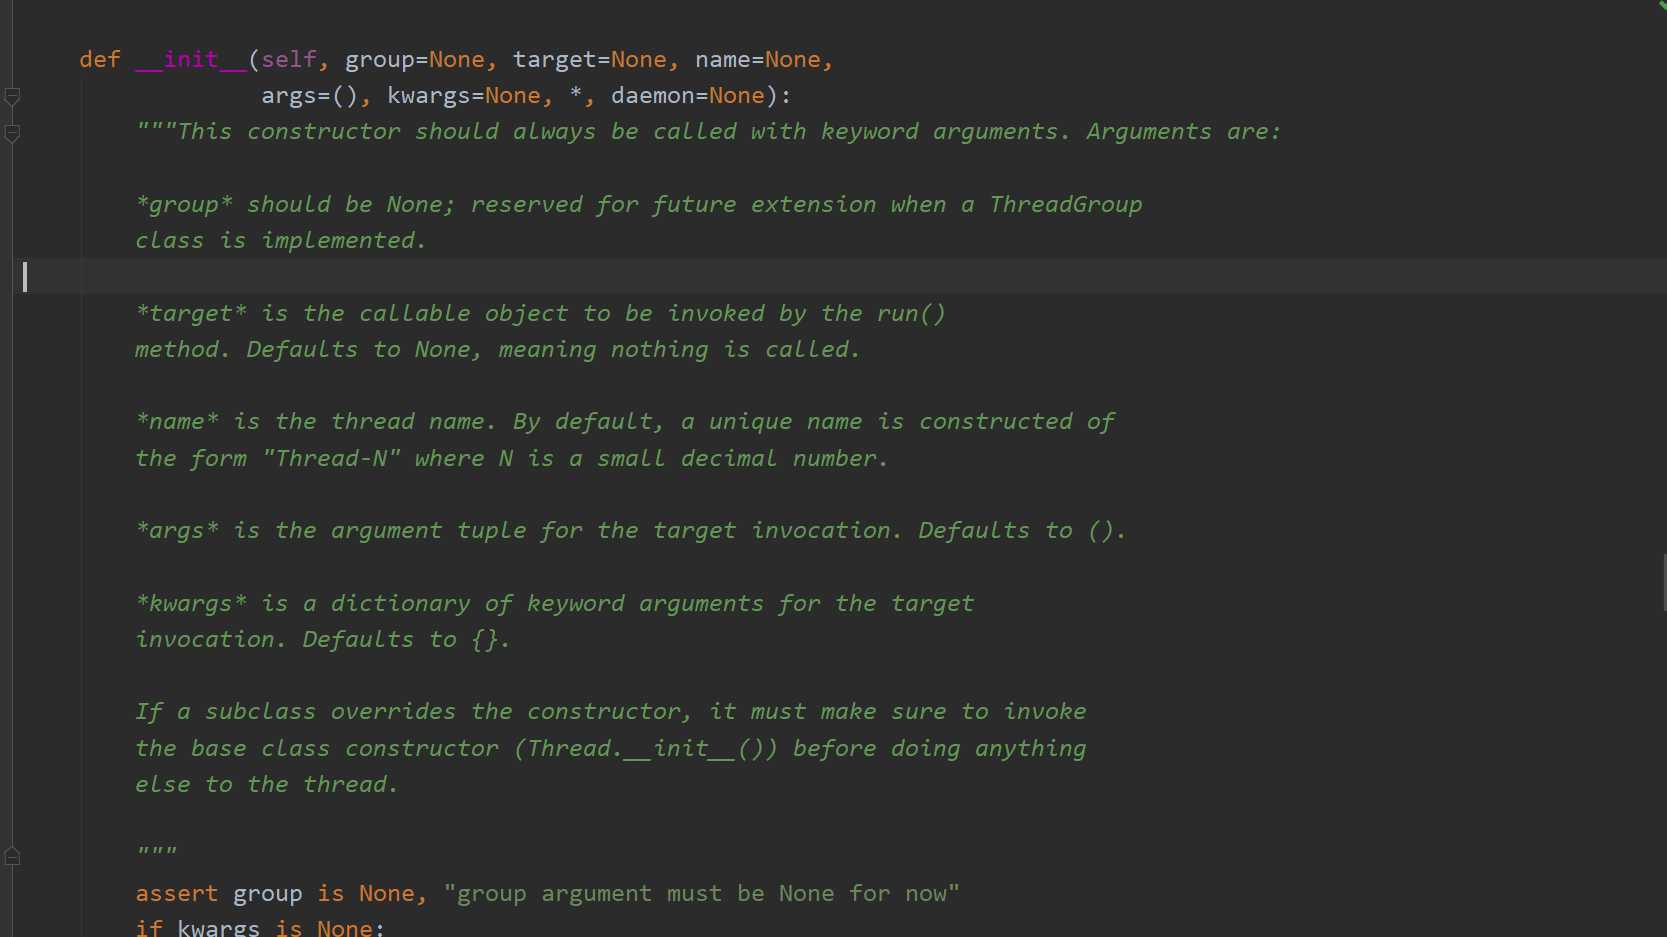
Task: Click the assert keyword
Action: point(176,894)
